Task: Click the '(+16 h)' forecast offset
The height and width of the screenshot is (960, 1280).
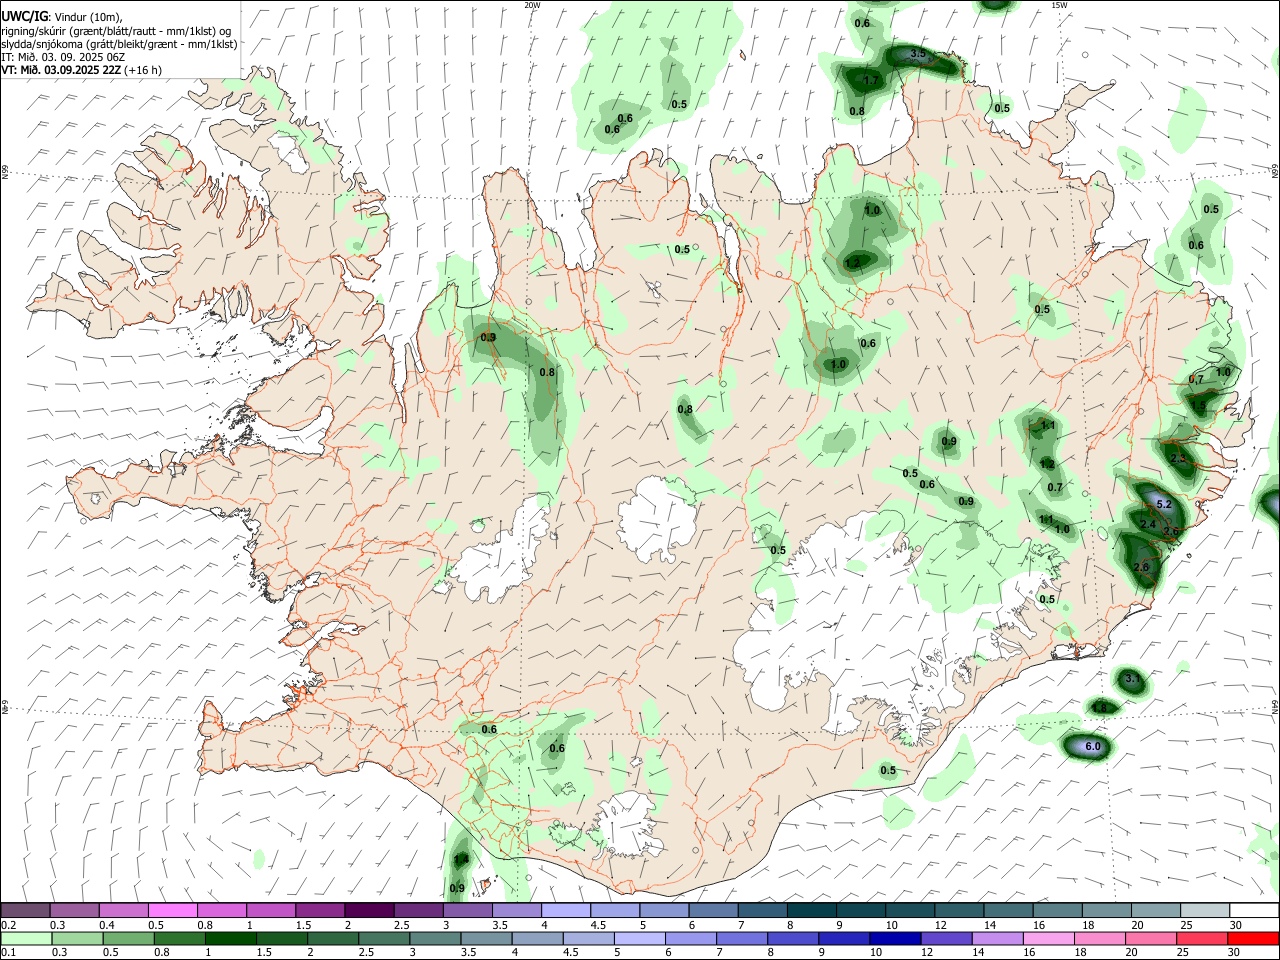Action: (144, 70)
